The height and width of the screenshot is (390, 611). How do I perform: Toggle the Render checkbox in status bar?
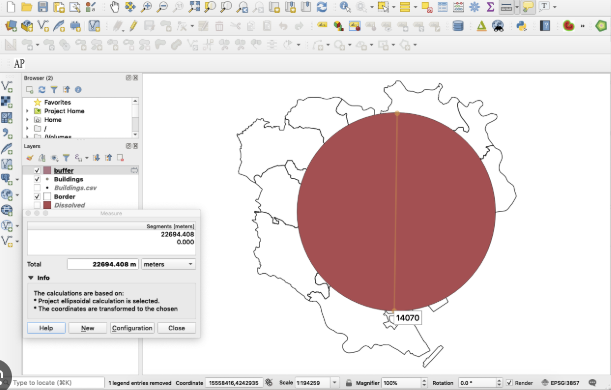[509, 383]
